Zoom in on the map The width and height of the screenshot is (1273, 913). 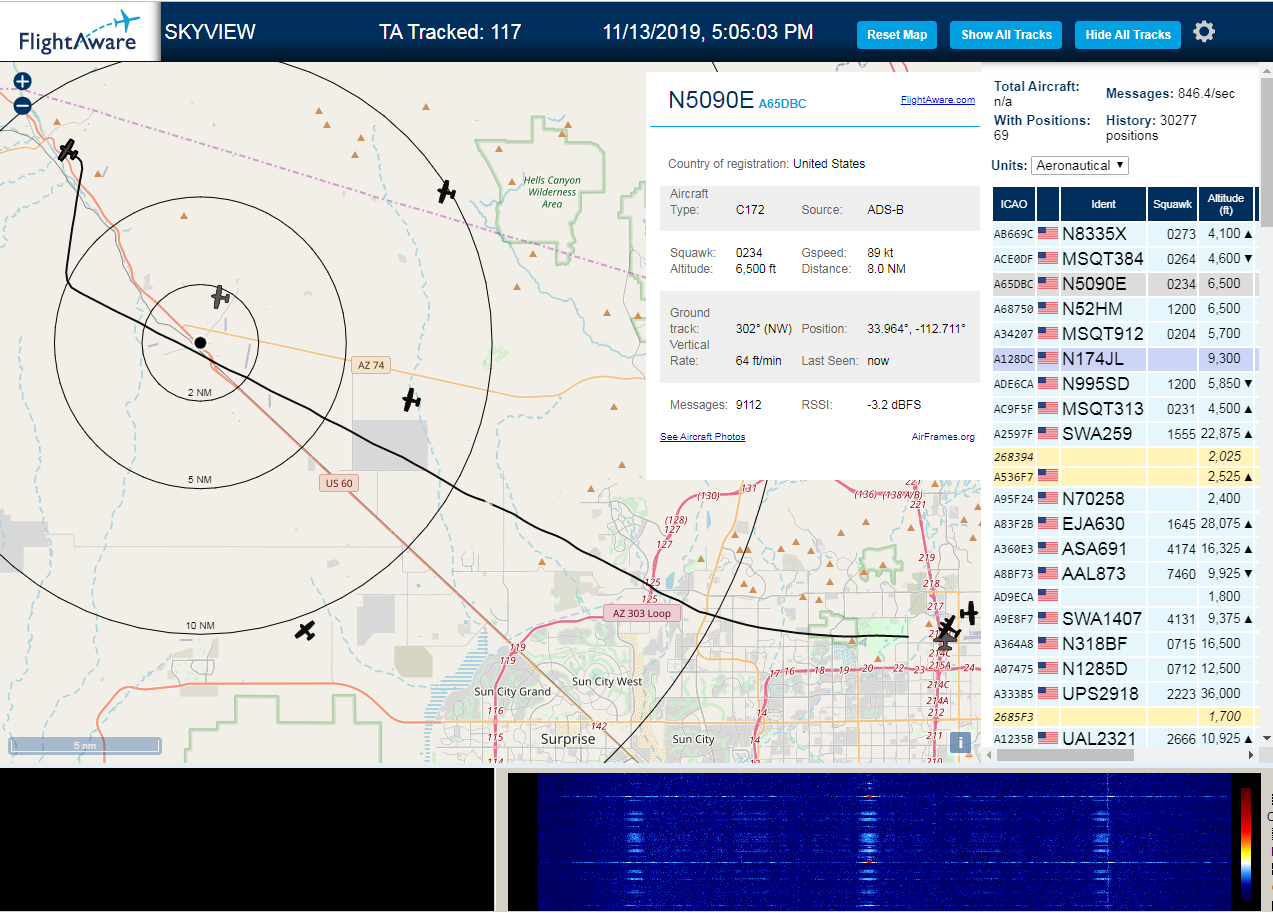pyautogui.click(x=22, y=81)
